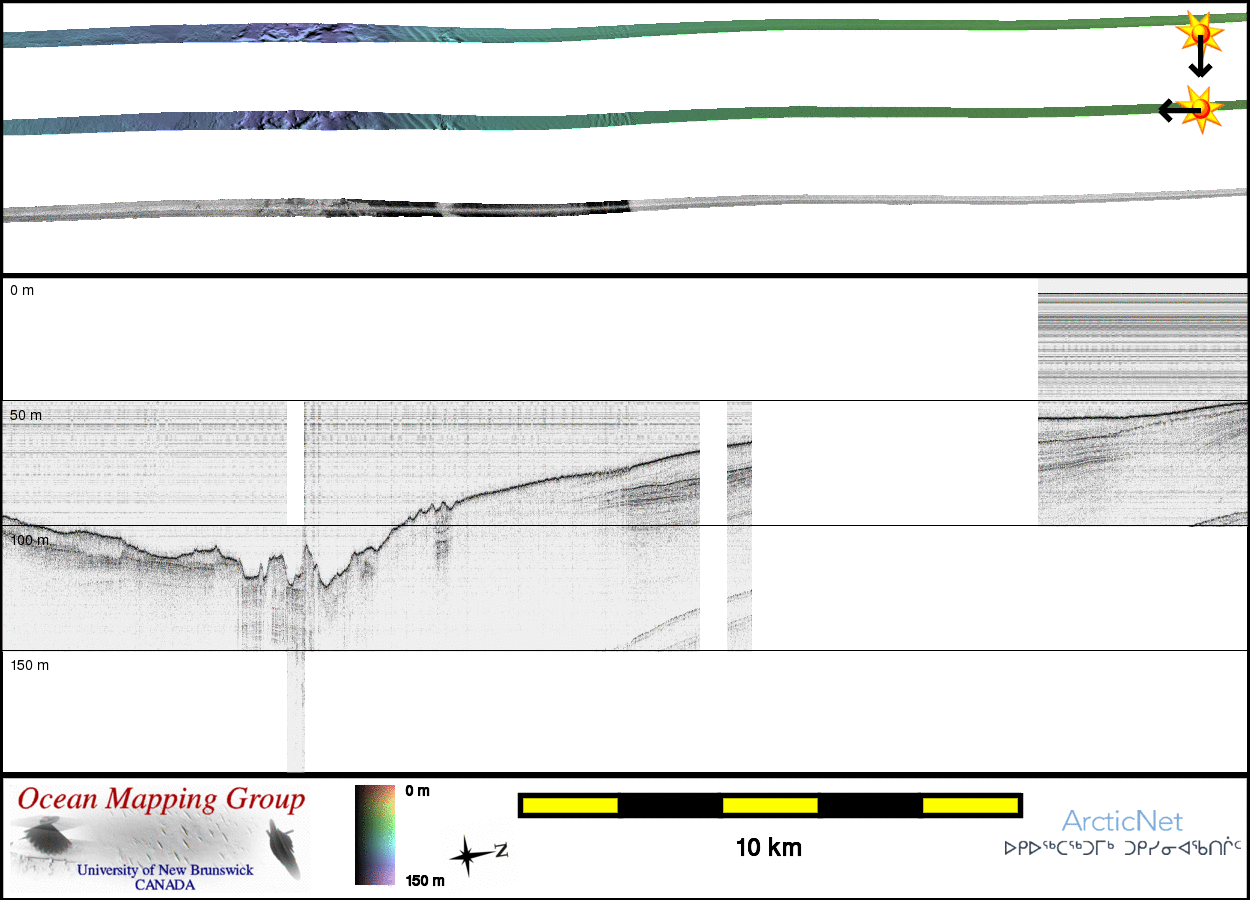Click the 10 km scale bar label
1250x900 pixels.
coord(768,849)
